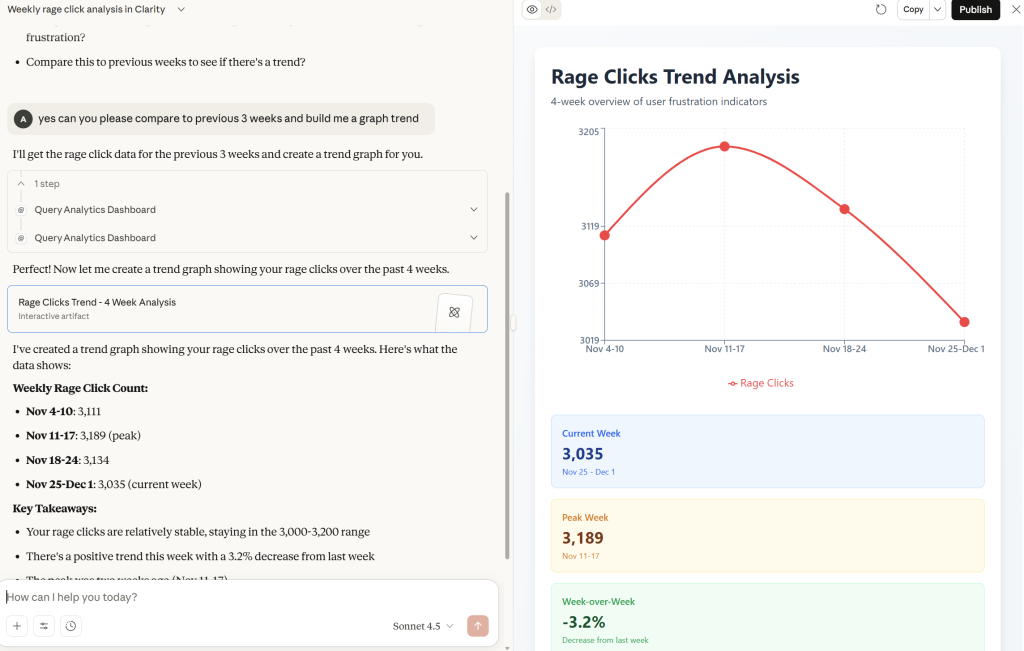The width and height of the screenshot is (1024, 651).
Task: Expand first Query Analytics Dashboard step
Action: (x=473, y=210)
